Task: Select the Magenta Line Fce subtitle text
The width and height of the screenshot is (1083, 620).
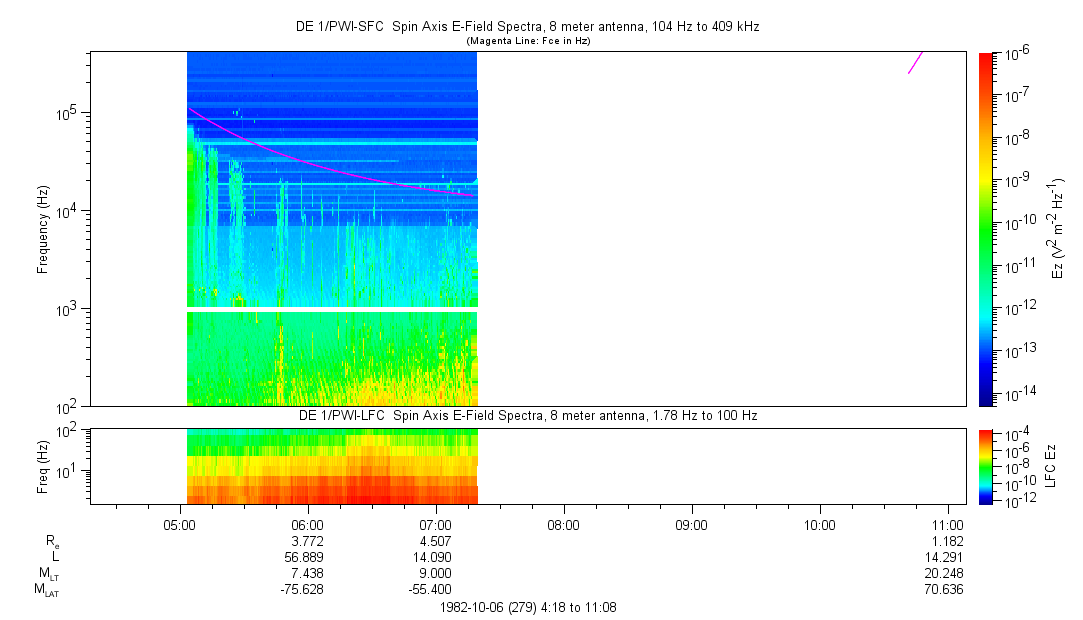Action: click(x=532, y=40)
